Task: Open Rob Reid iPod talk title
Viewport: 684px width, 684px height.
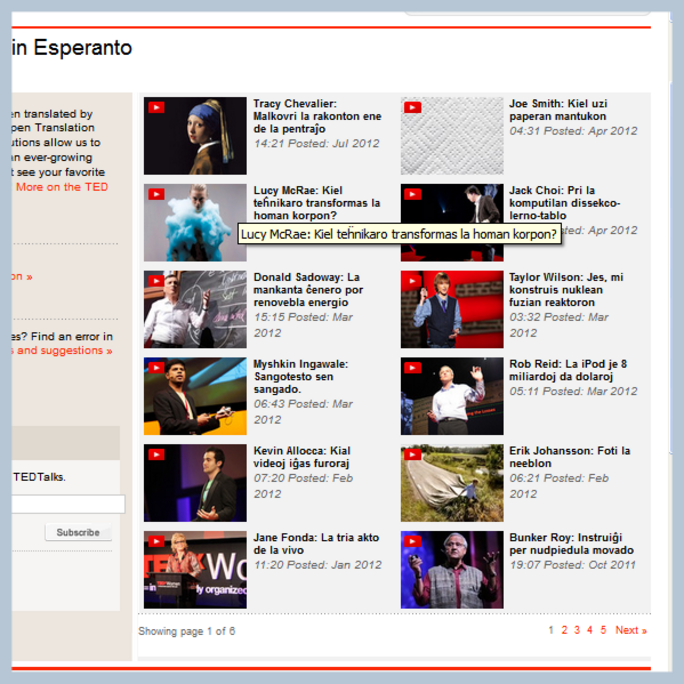Action: [568, 370]
